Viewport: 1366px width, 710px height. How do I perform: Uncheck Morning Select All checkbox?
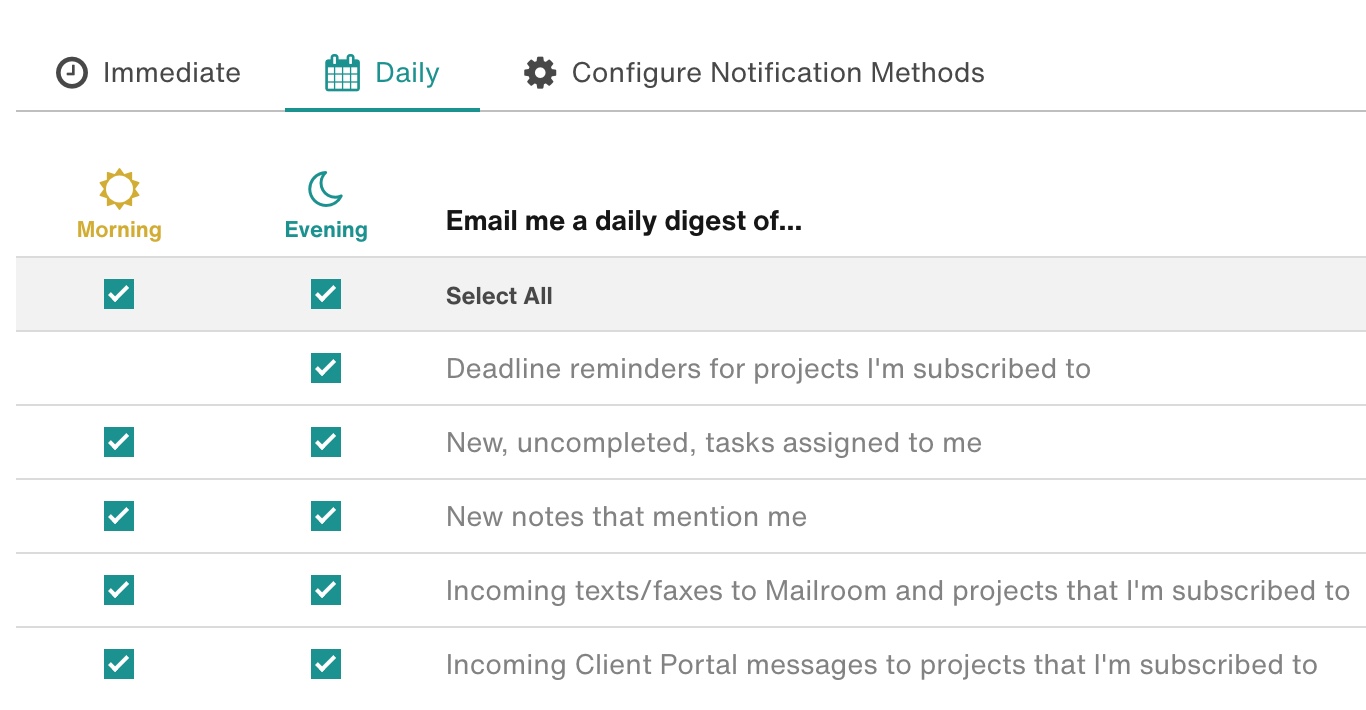coord(119,294)
